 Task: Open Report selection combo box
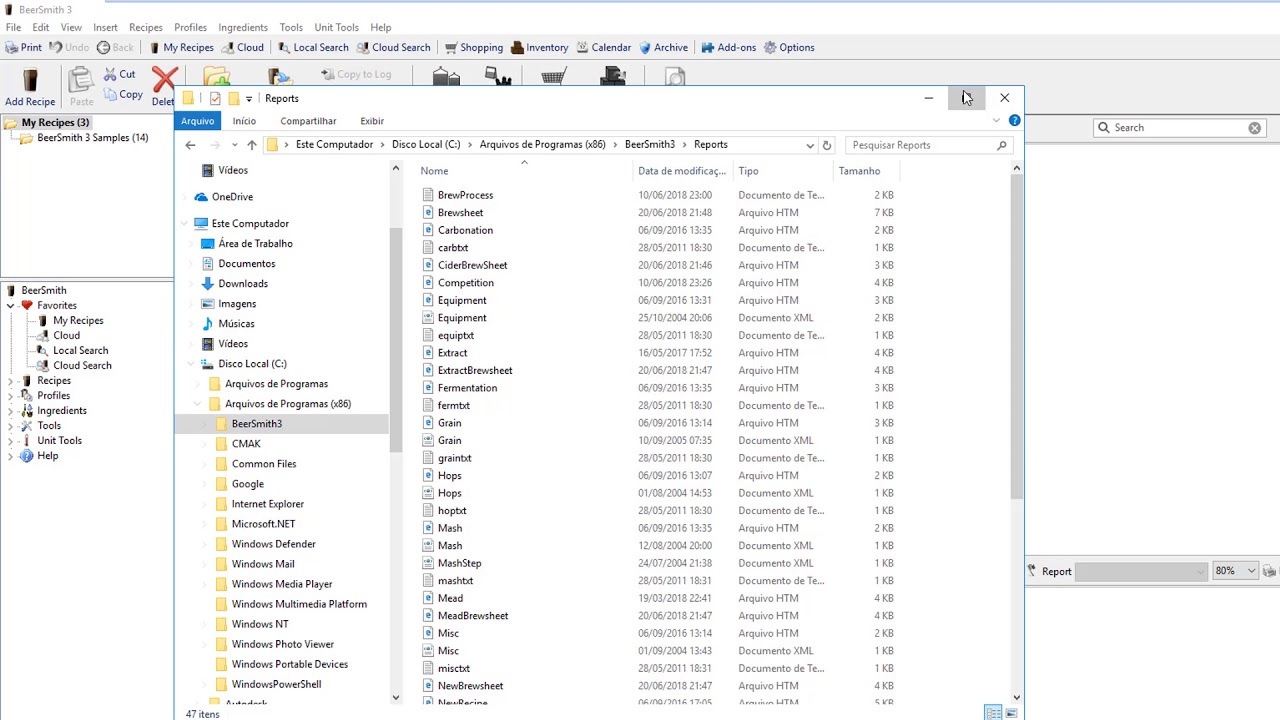tap(1142, 571)
